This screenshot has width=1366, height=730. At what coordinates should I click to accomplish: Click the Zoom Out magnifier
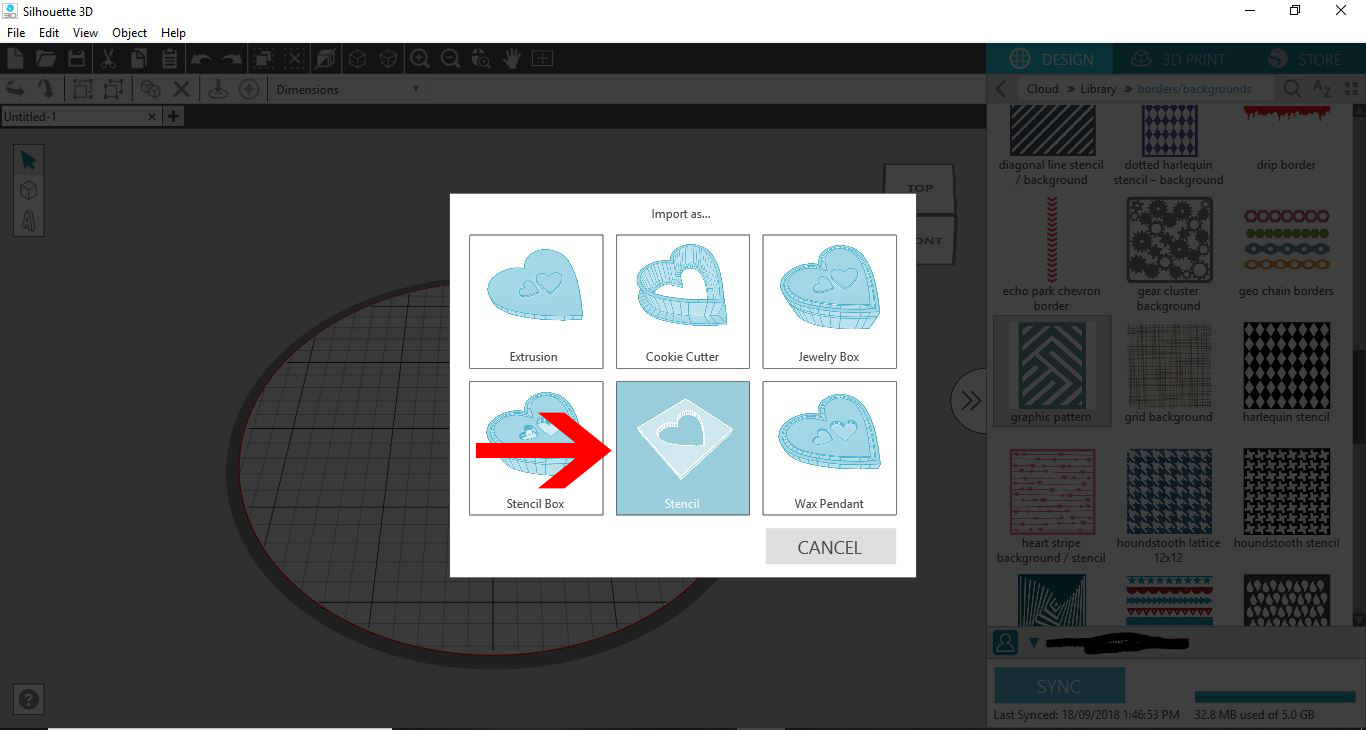[x=451, y=59]
